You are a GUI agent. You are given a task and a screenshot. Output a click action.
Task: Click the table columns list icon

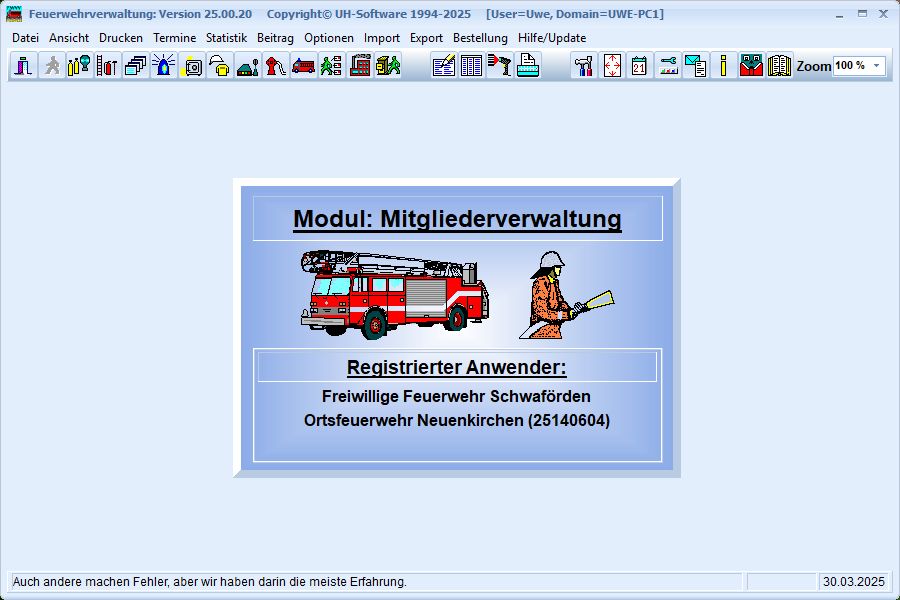coord(472,65)
